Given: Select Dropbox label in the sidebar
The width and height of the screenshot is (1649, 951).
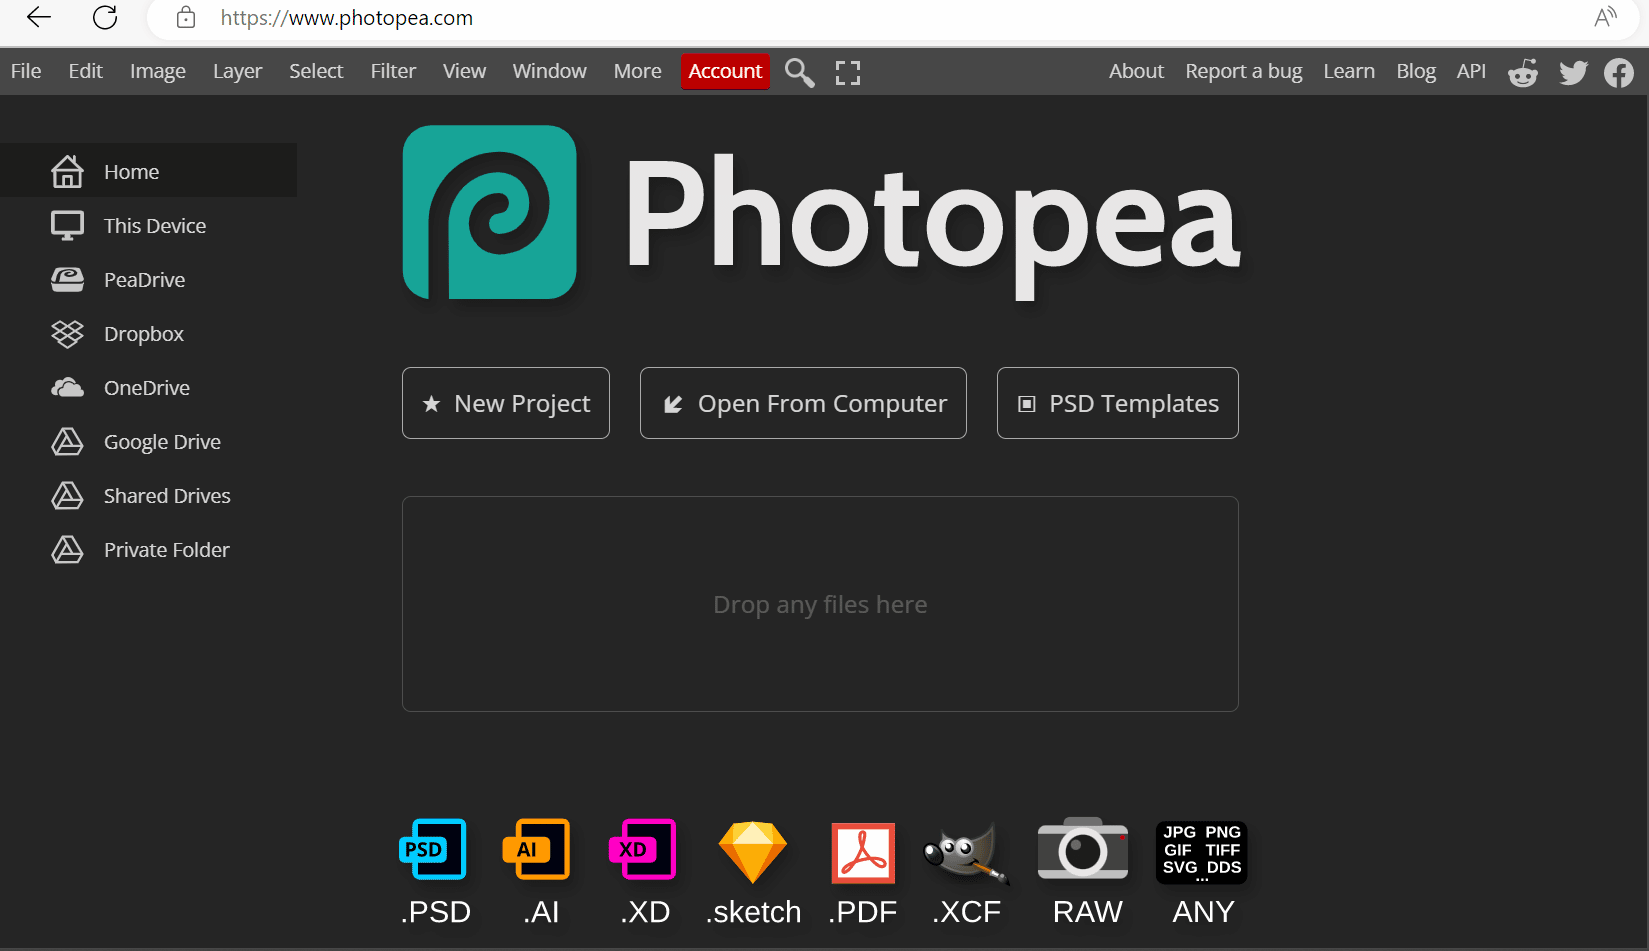Looking at the screenshot, I should [144, 334].
